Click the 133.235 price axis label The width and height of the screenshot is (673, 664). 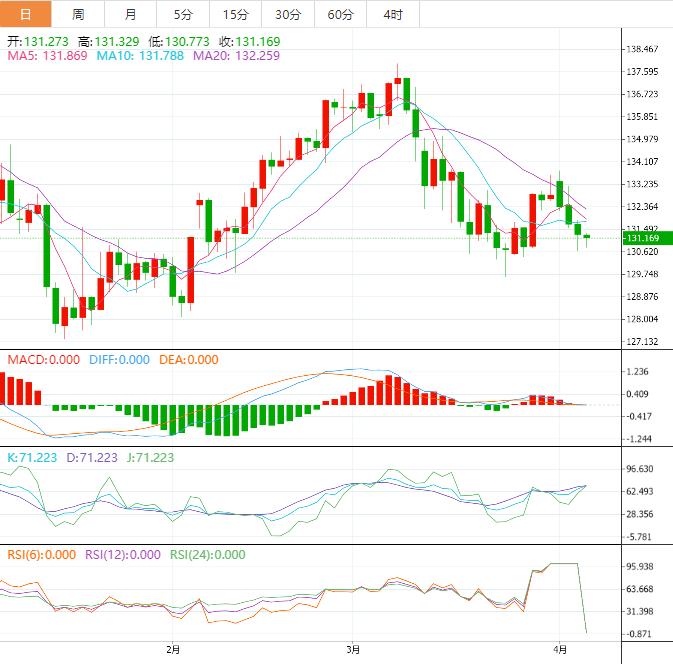642,184
